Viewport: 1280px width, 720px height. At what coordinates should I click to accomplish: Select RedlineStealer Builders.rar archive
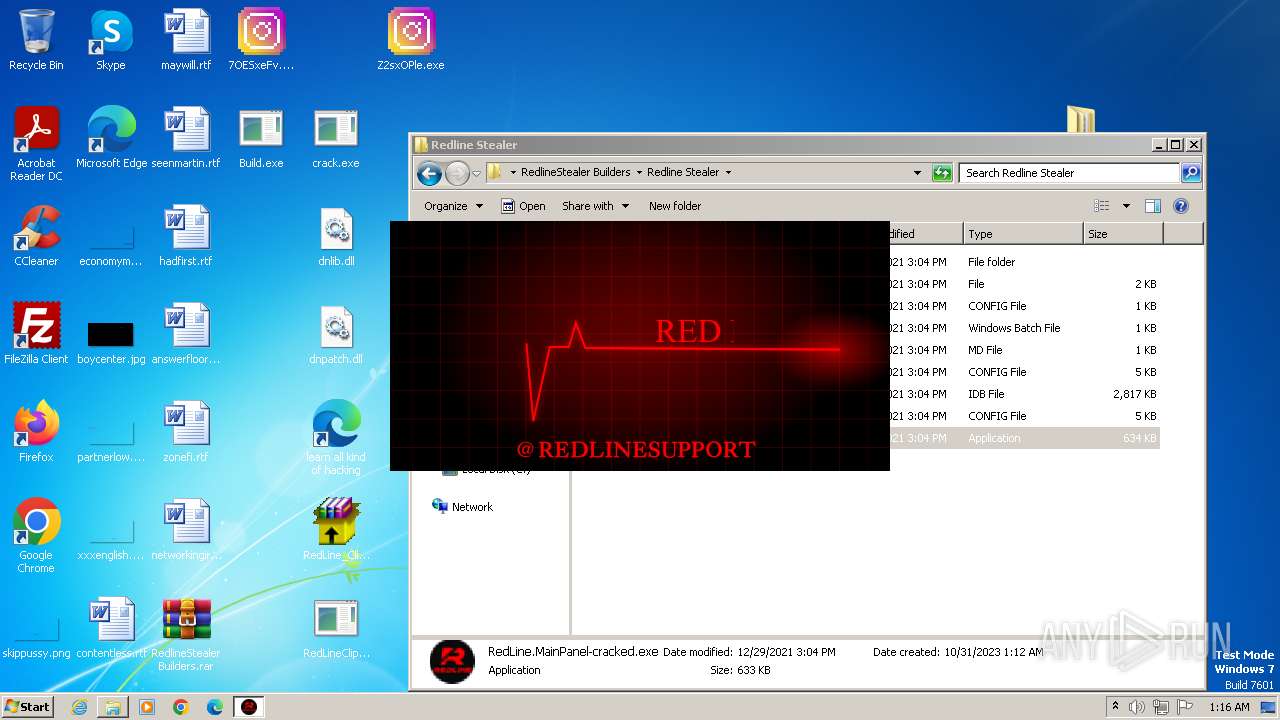point(186,634)
